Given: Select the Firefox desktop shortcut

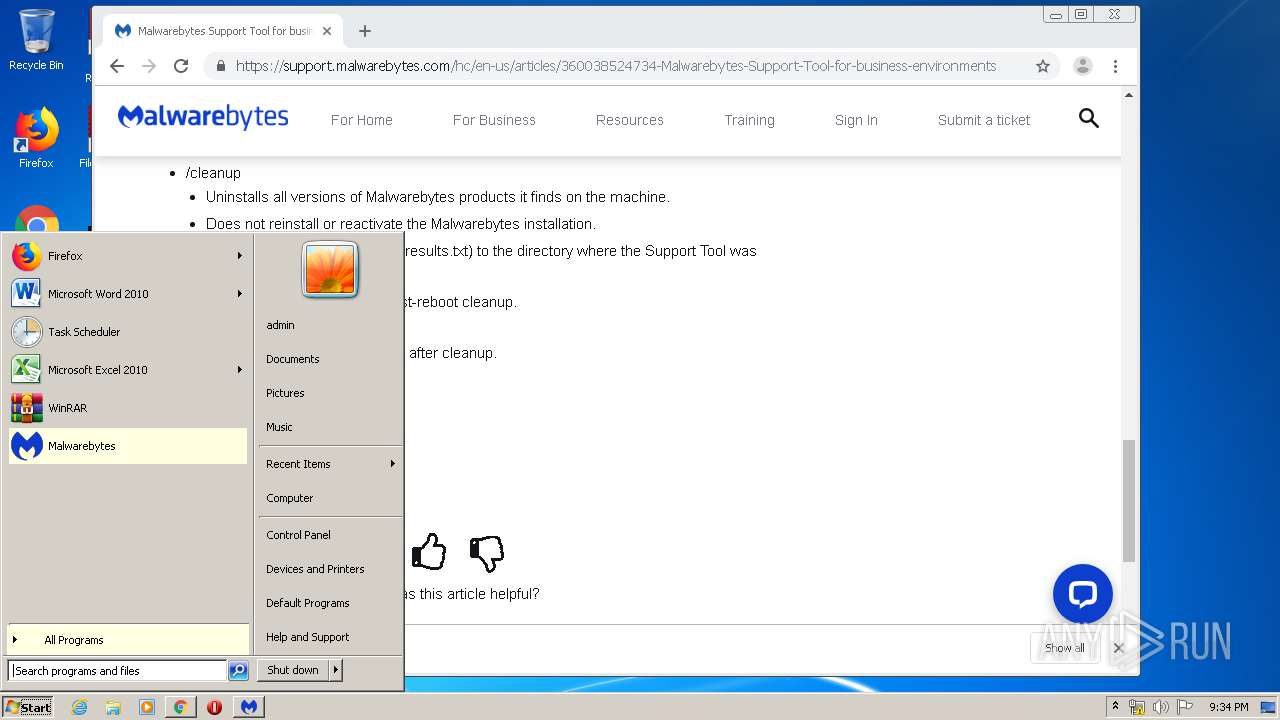Looking at the screenshot, I should click(x=36, y=138).
